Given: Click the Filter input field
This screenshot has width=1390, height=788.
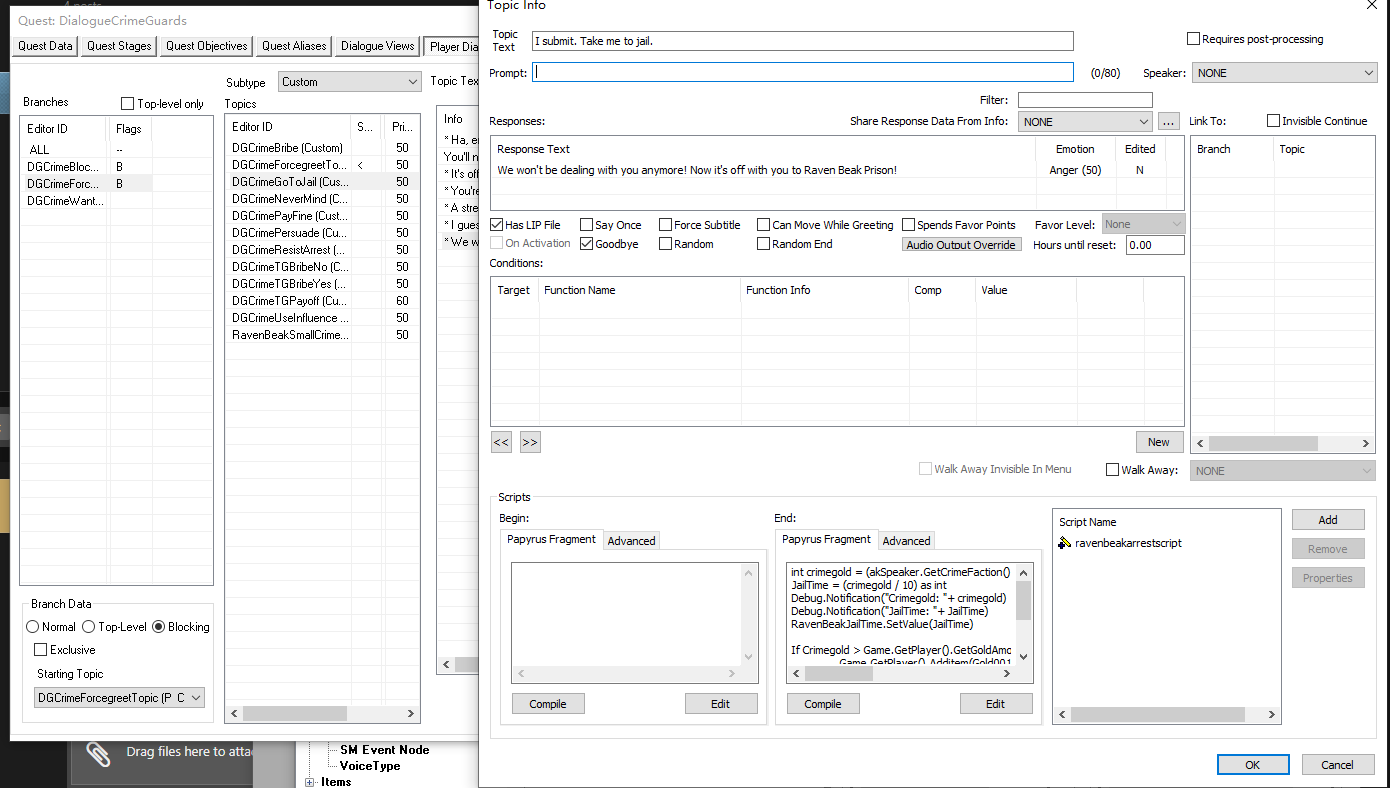Looking at the screenshot, I should pos(1085,100).
